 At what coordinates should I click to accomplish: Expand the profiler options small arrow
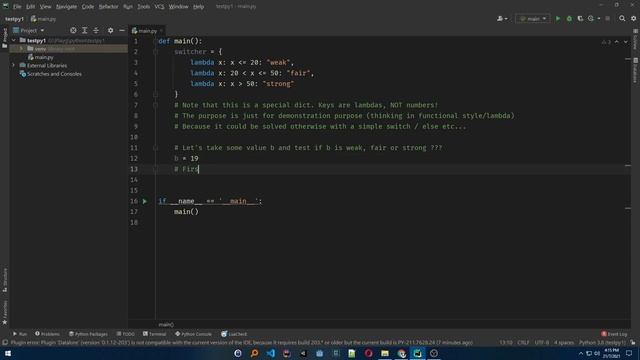(x=599, y=18)
